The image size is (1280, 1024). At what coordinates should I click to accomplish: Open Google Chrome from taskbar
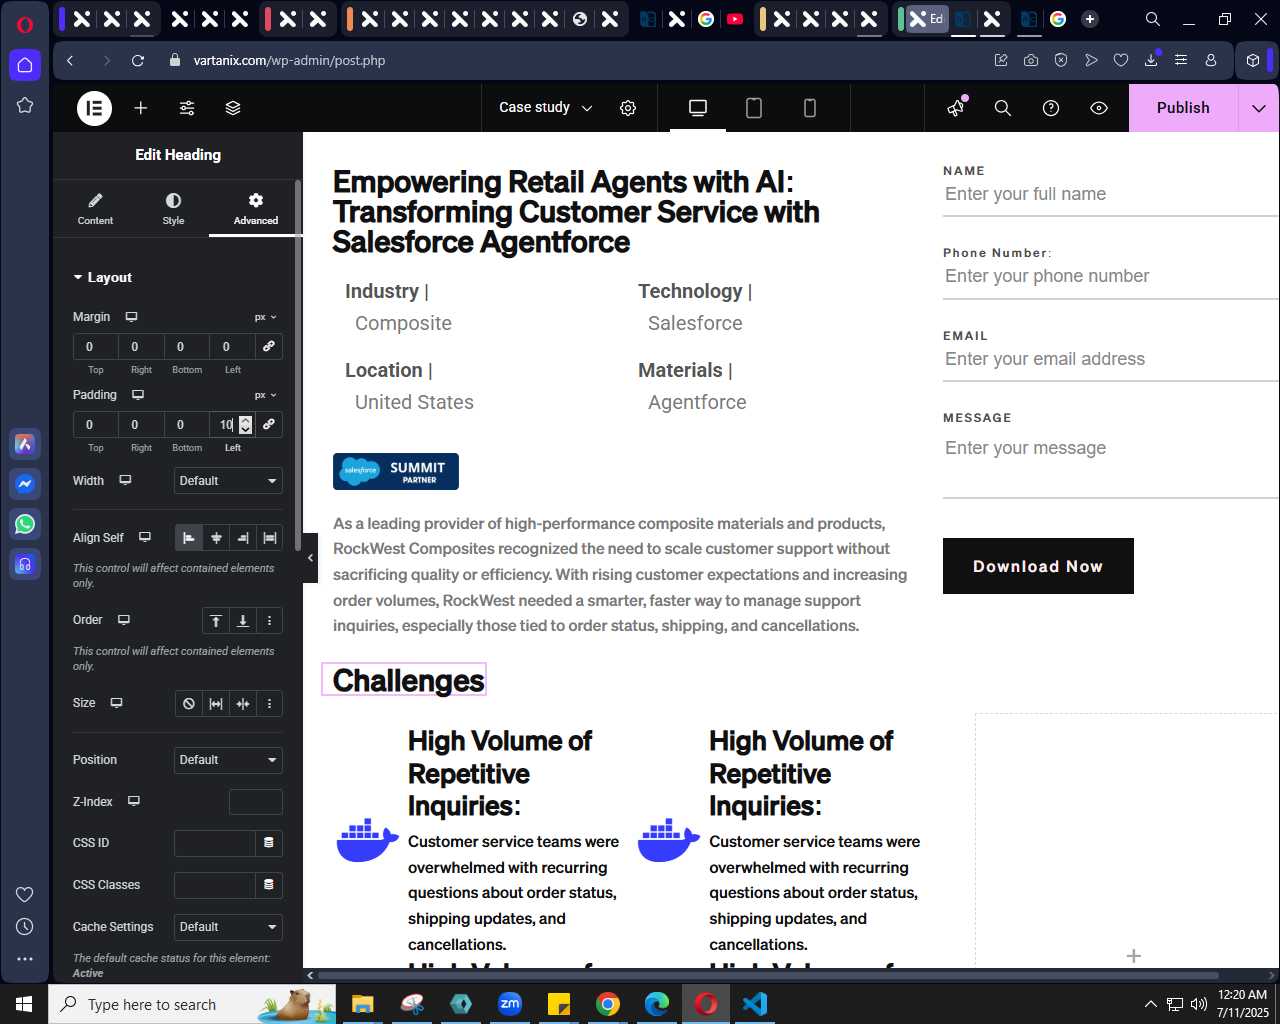608,1004
